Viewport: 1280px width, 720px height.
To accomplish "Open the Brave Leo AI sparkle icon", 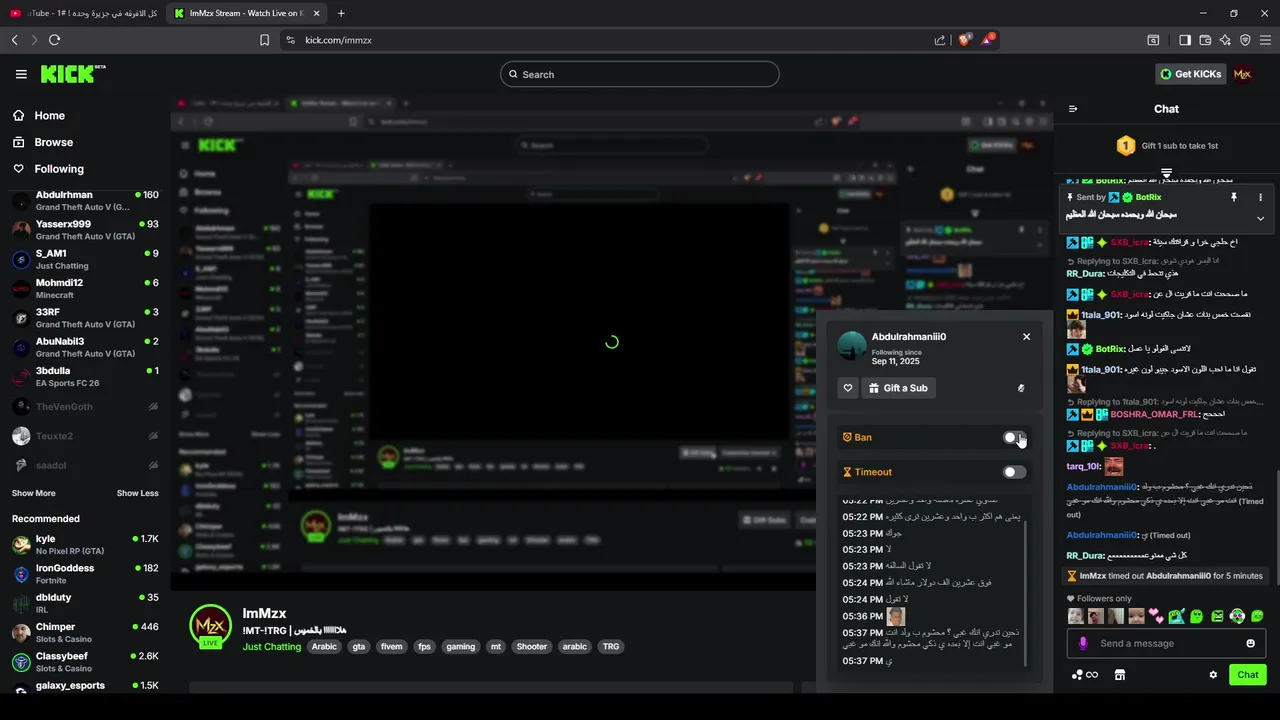I will point(1225,40).
